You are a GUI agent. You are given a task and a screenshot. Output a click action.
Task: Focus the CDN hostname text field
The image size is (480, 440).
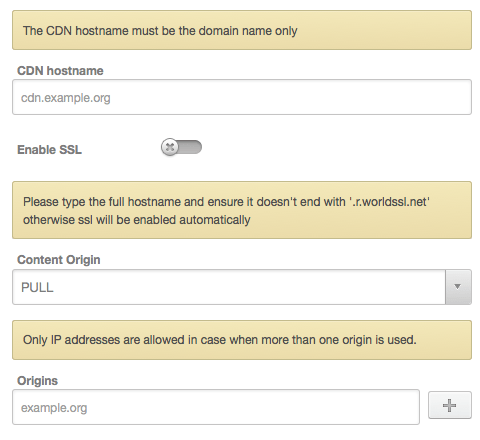(x=242, y=97)
